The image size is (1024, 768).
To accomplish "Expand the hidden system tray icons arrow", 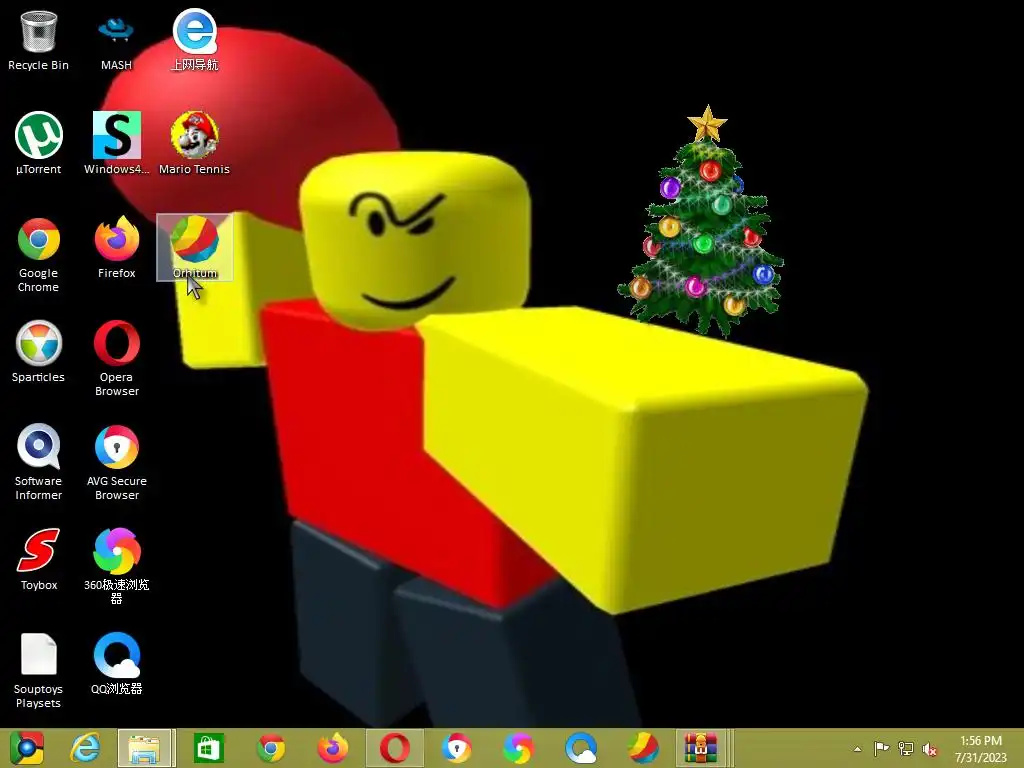I will 857,749.
